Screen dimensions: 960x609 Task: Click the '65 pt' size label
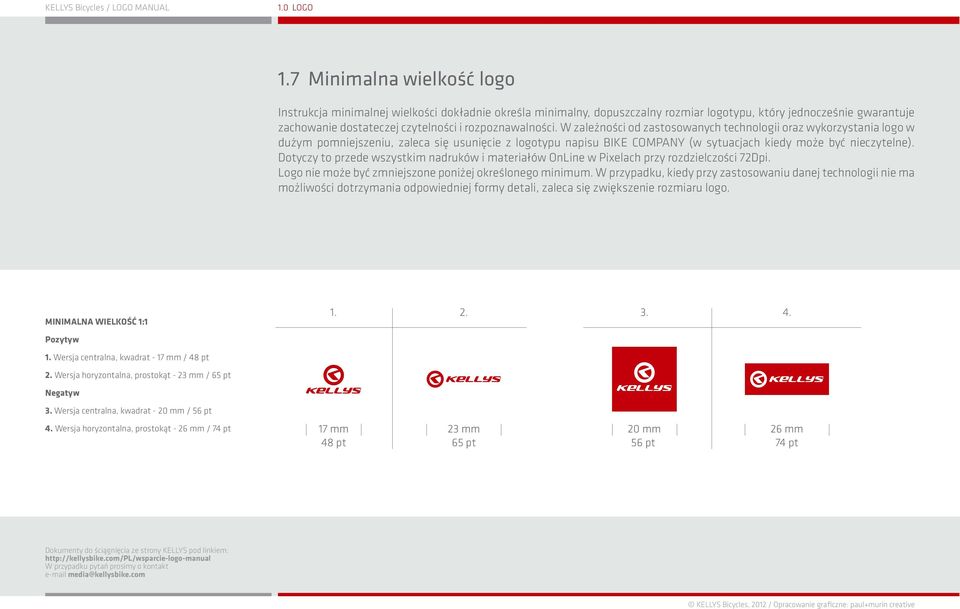click(463, 443)
